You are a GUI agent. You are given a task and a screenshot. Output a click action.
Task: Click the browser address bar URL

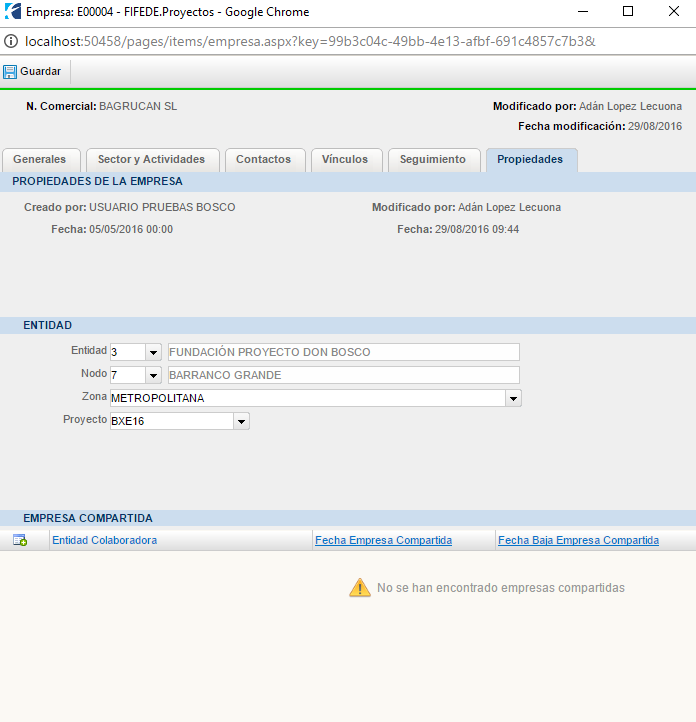point(310,41)
